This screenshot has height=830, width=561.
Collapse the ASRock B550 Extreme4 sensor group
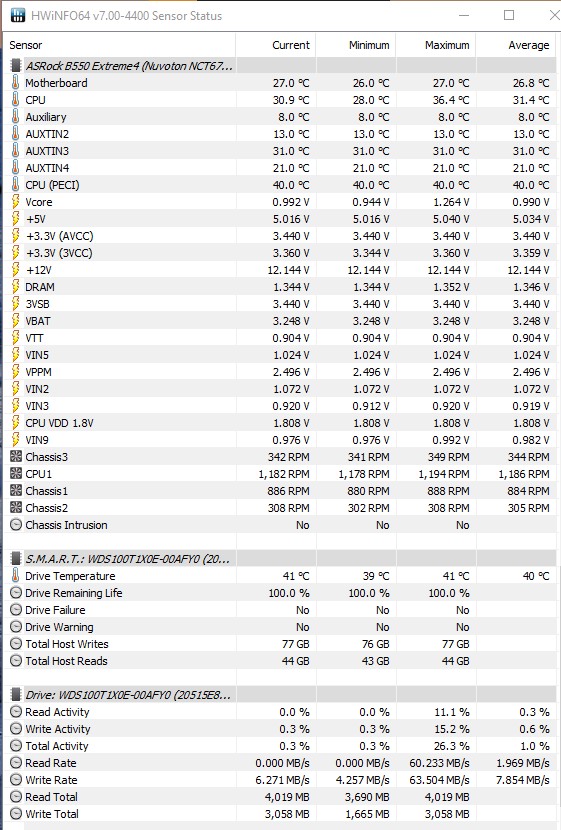pos(16,66)
